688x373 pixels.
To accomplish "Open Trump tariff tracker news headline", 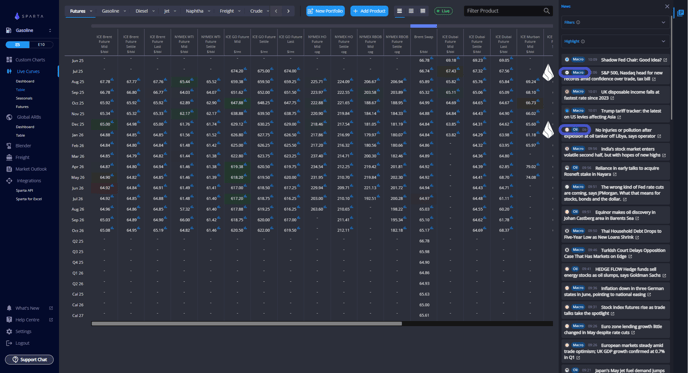I will click(613, 114).
